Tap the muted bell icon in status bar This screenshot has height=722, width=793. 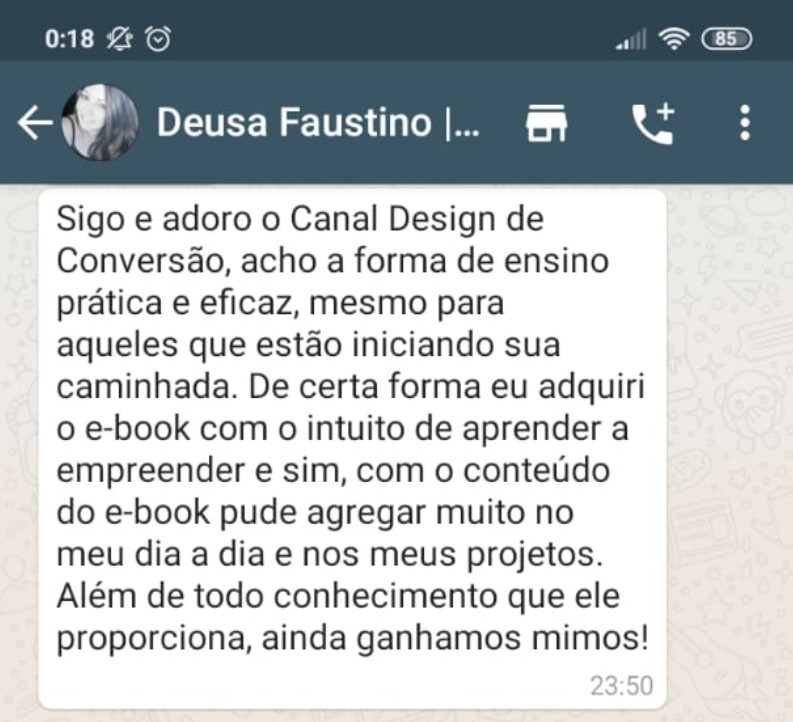pos(119,39)
